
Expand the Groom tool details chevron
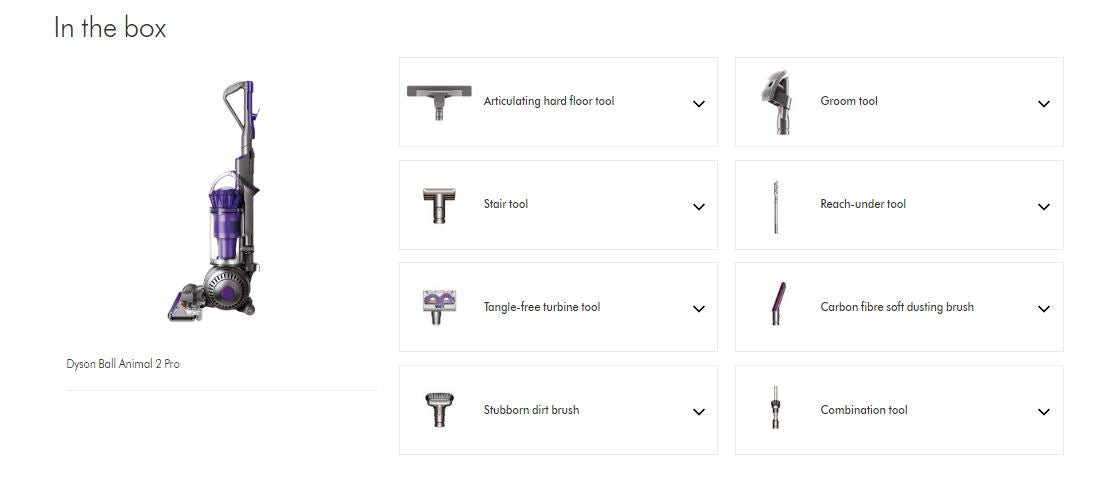point(1044,104)
